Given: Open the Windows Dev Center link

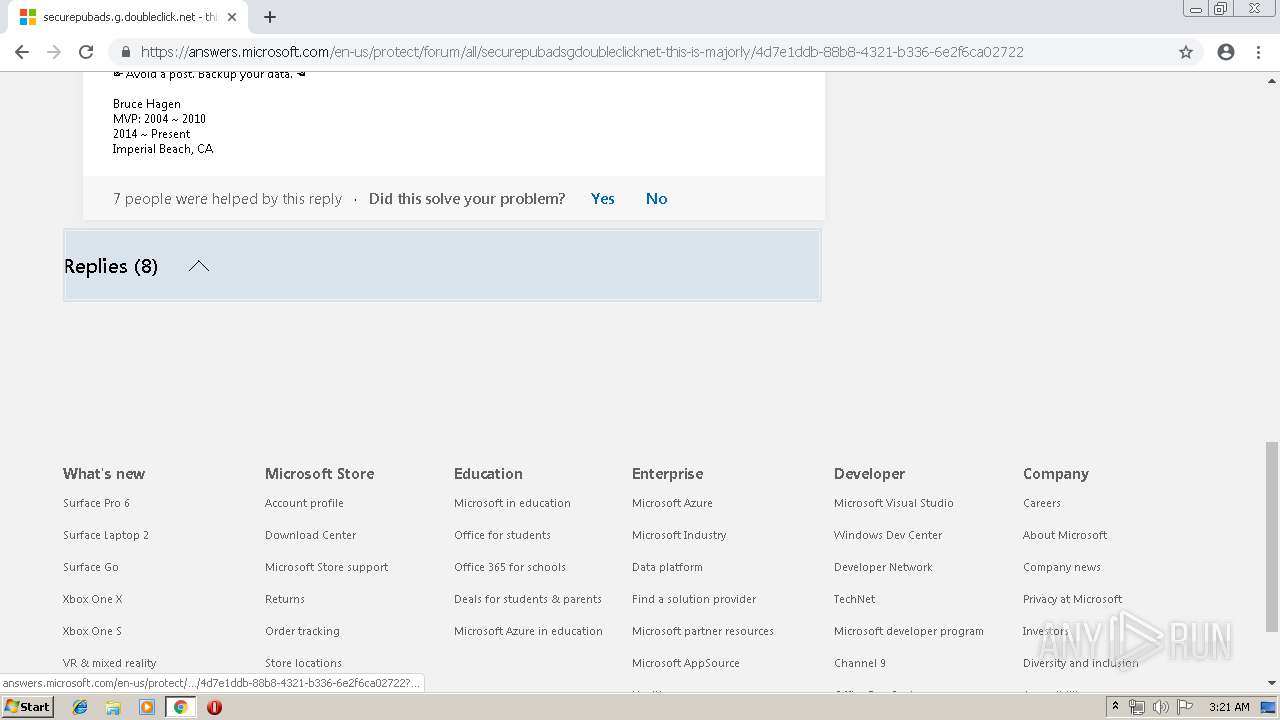Looking at the screenshot, I should 888,535.
